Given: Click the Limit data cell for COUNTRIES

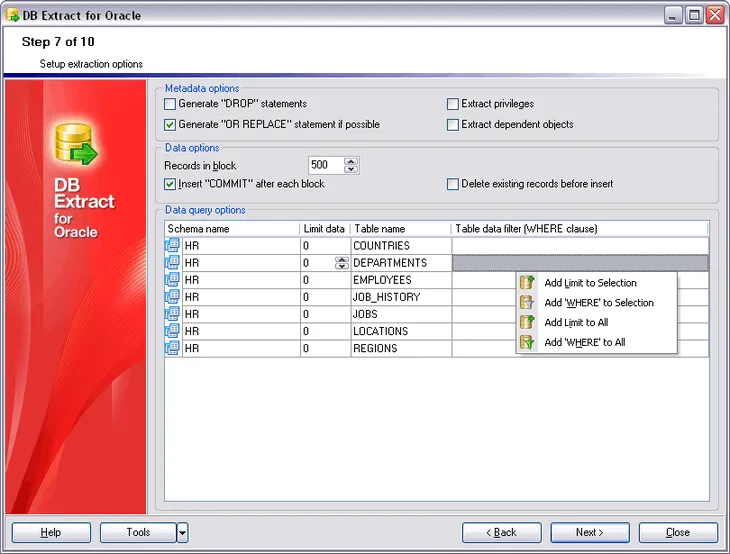Looking at the screenshot, I should click(325, 246).
